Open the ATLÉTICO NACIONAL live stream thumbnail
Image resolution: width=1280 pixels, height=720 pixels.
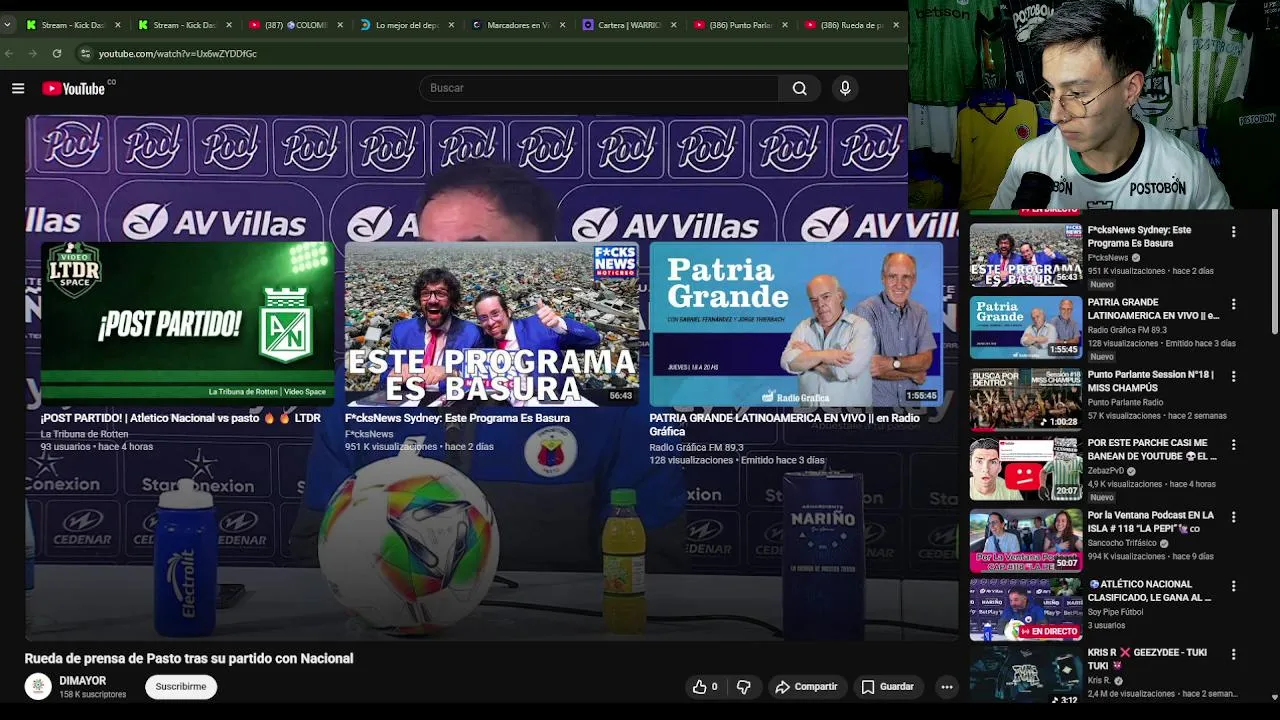point(1025,609)
